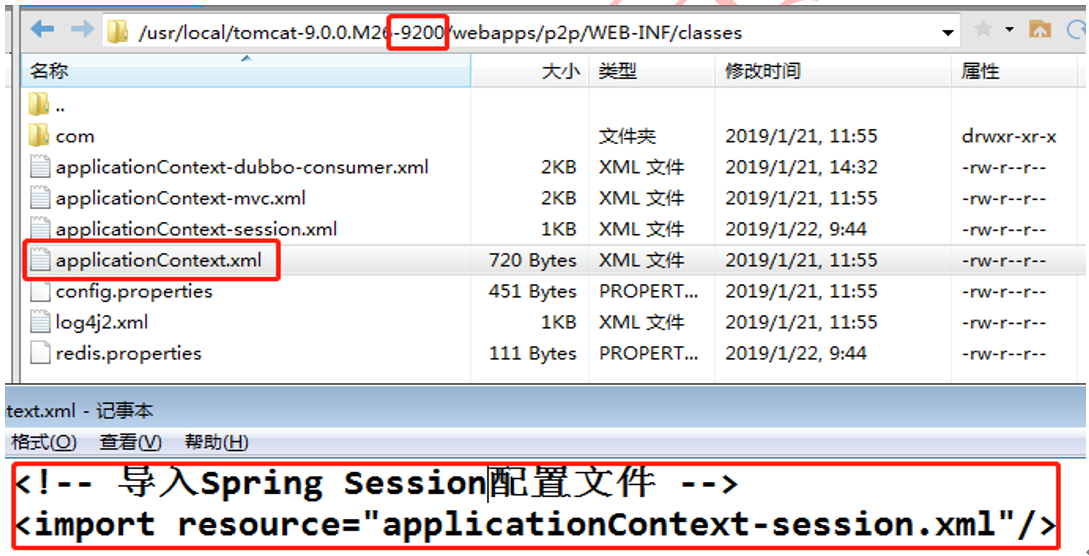Click the com folder icon
The width and height of the screenshot is (1089, 556).
click(x=39, y=135)
